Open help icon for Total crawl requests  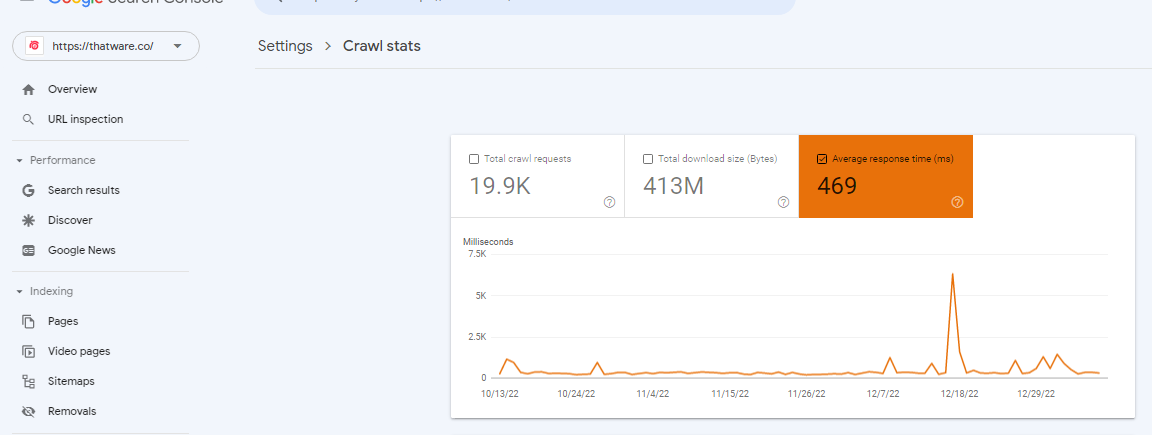click(609, 202)
